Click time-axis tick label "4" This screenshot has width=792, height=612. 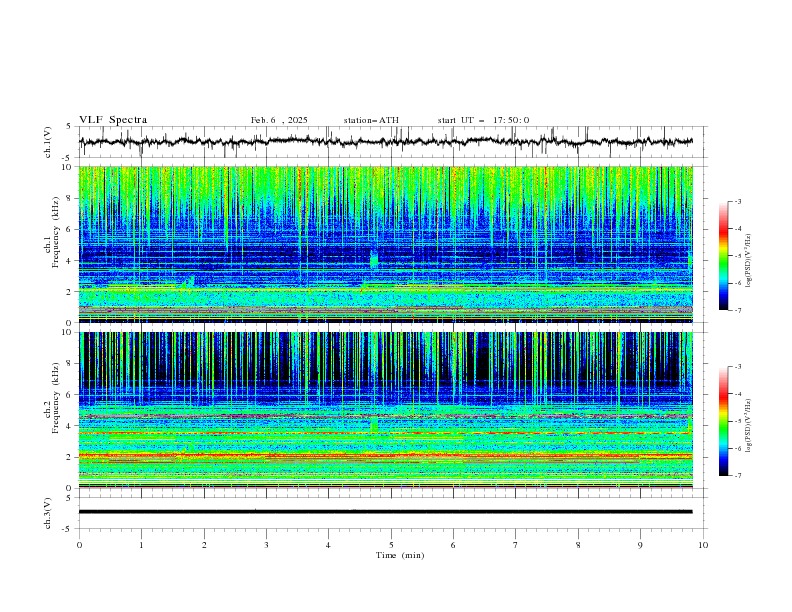328,545
